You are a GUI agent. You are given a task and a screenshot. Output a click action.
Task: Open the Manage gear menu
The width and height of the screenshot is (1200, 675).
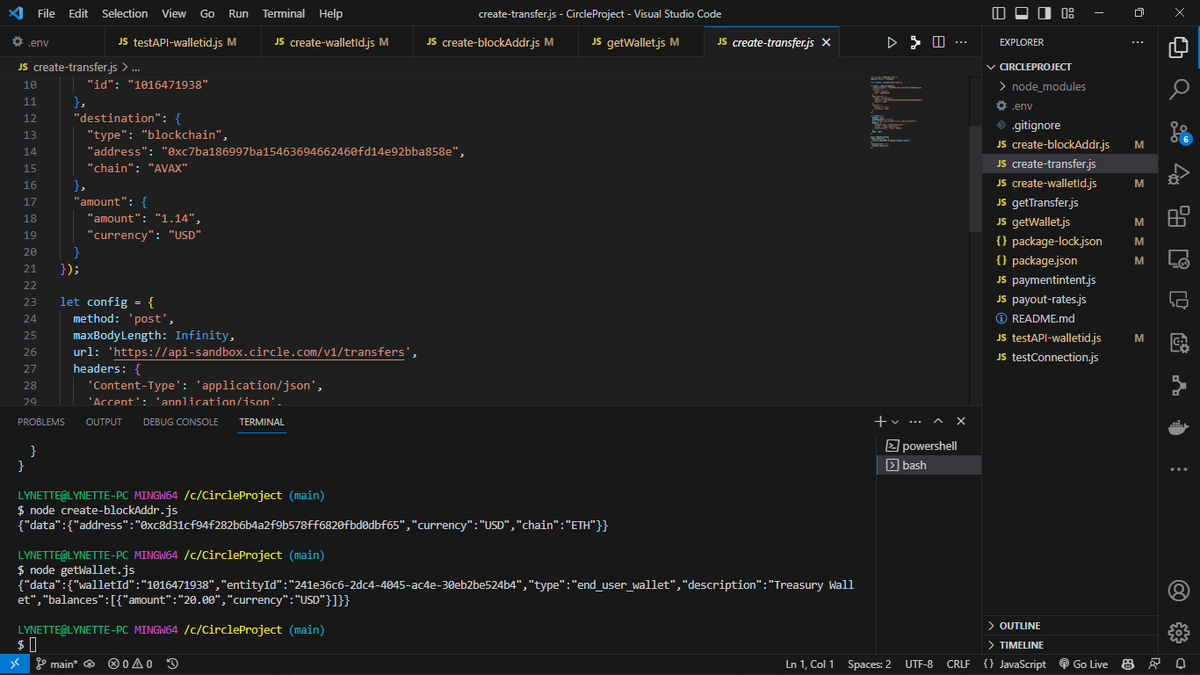tap(1179, 632)
